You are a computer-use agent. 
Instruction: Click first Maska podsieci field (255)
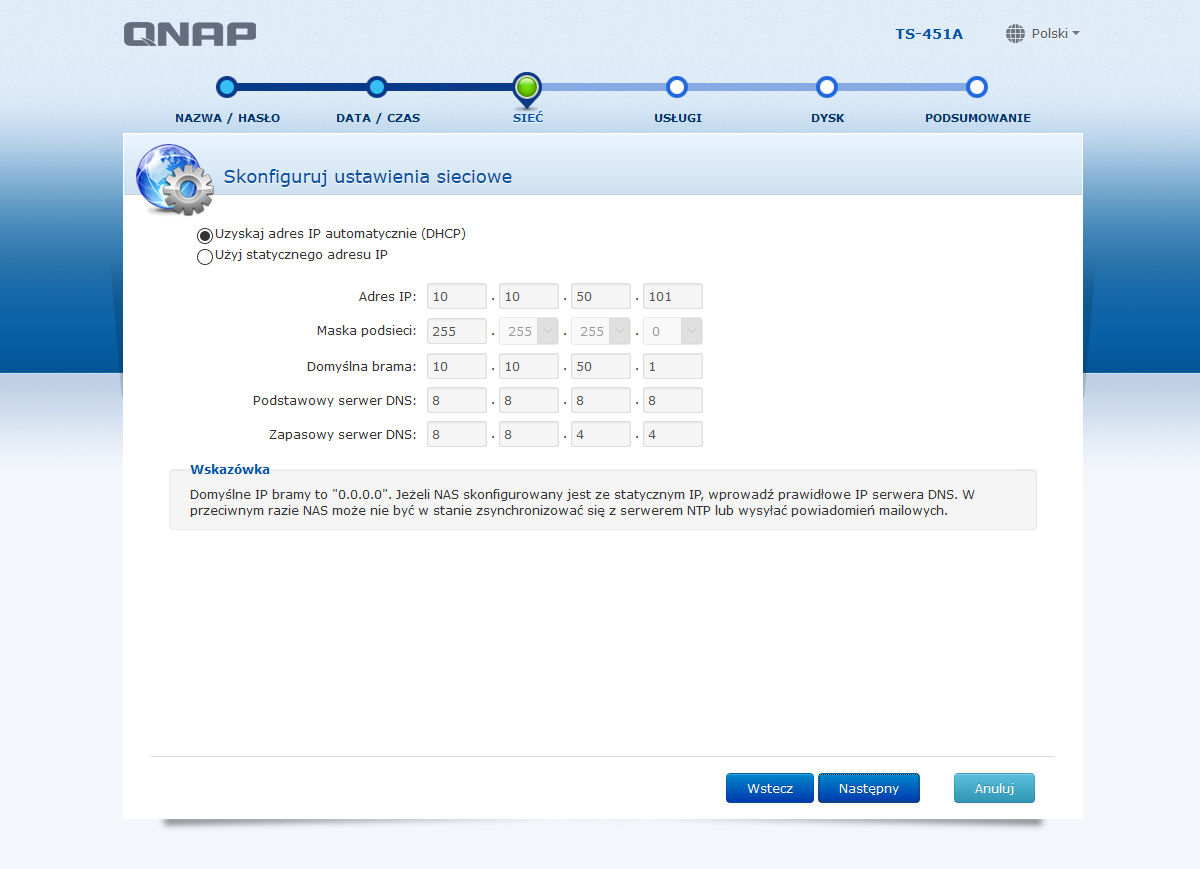tap(457, 331)
